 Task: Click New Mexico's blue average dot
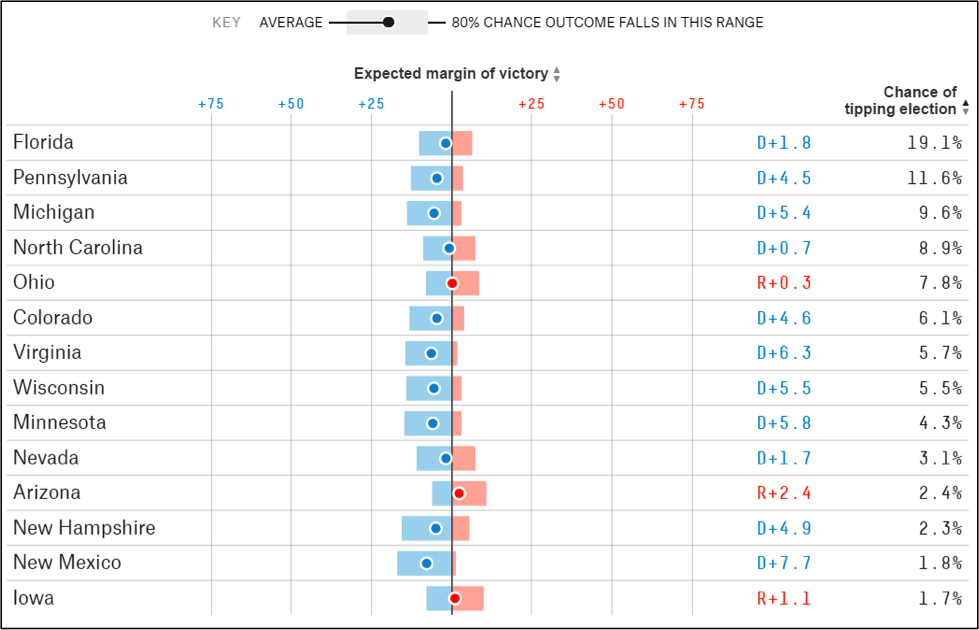click(427, 563)
